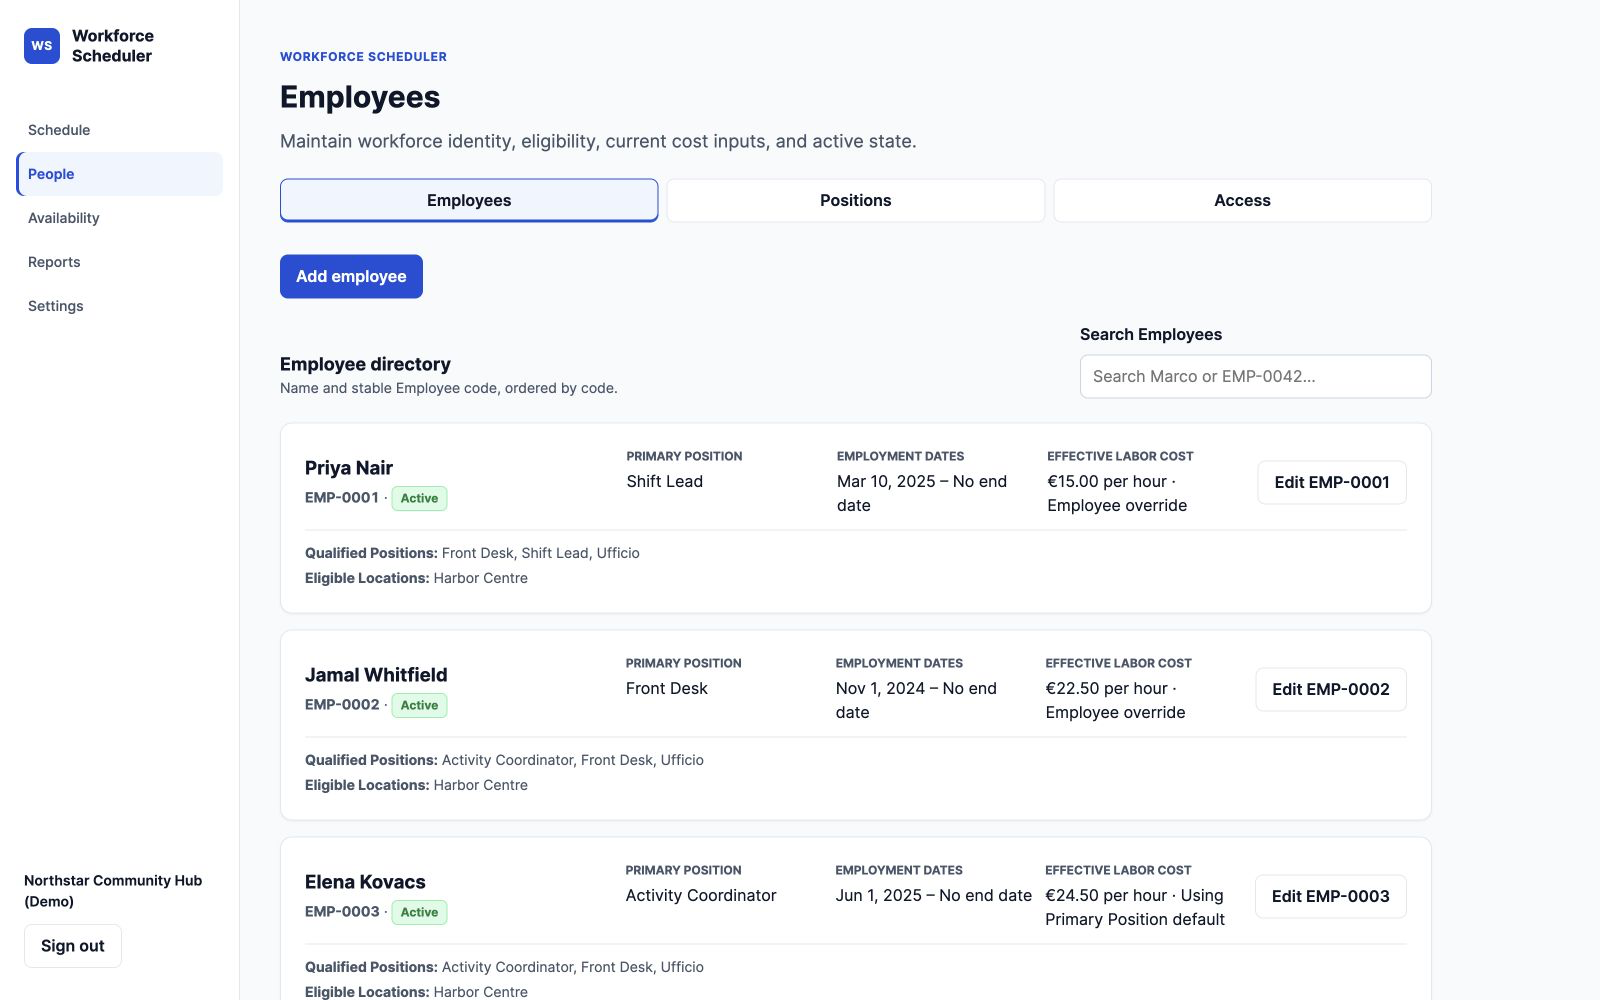Viewport: 1600px width, 1000px height.
Task: Switch to the Access tab
Action: [x=1242, y=200]
